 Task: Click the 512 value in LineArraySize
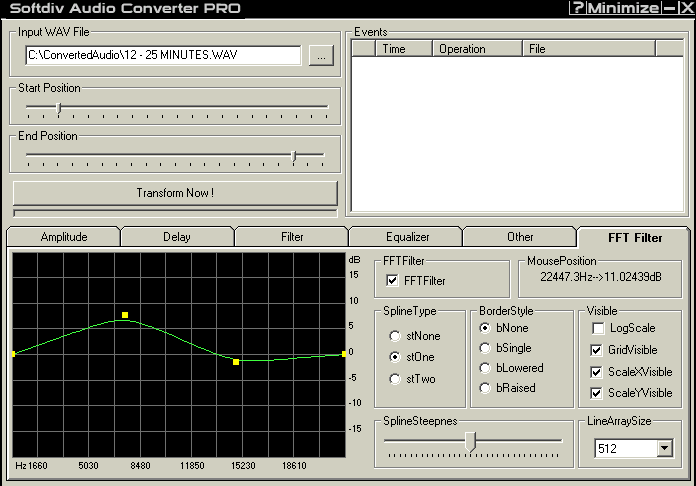click(x=607, y=449)
